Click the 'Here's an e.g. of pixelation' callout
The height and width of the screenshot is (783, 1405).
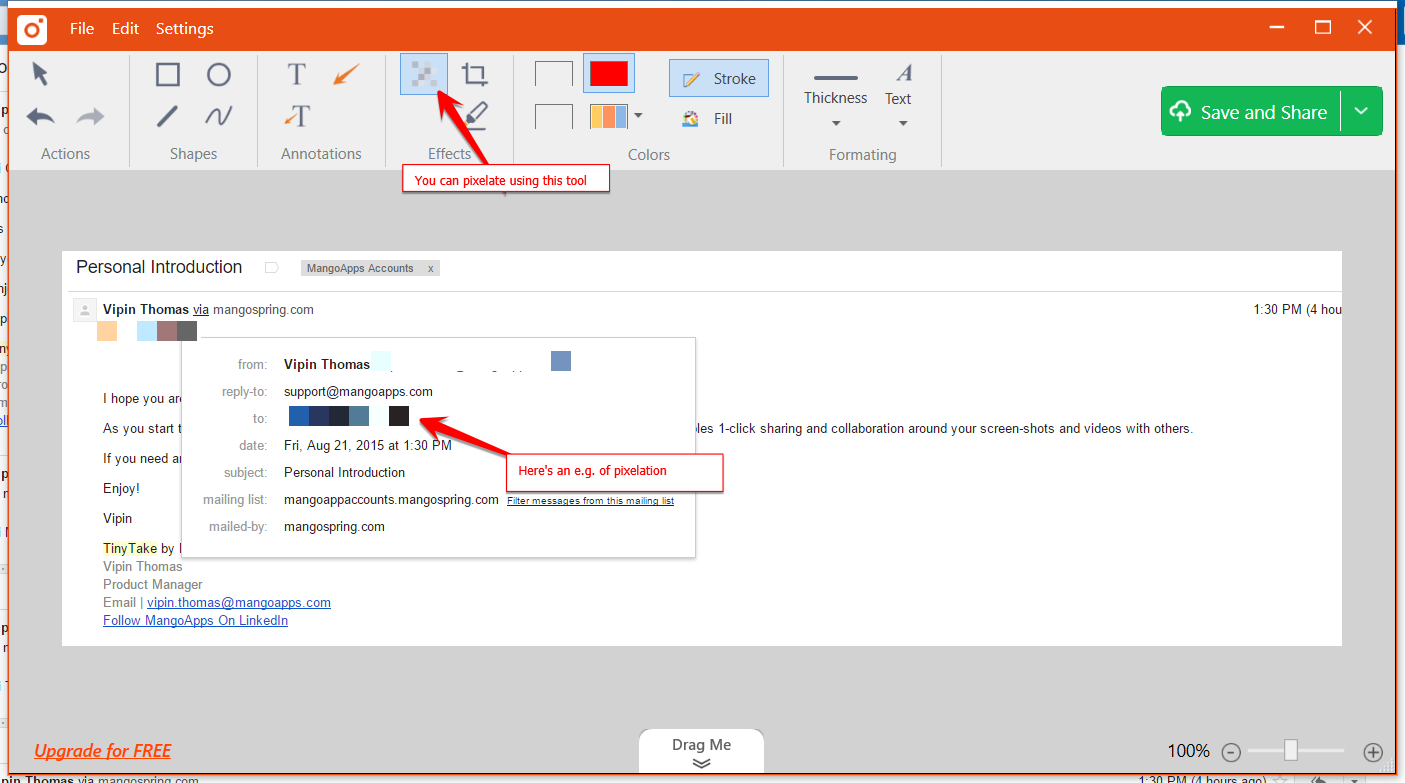click(615, 471)
